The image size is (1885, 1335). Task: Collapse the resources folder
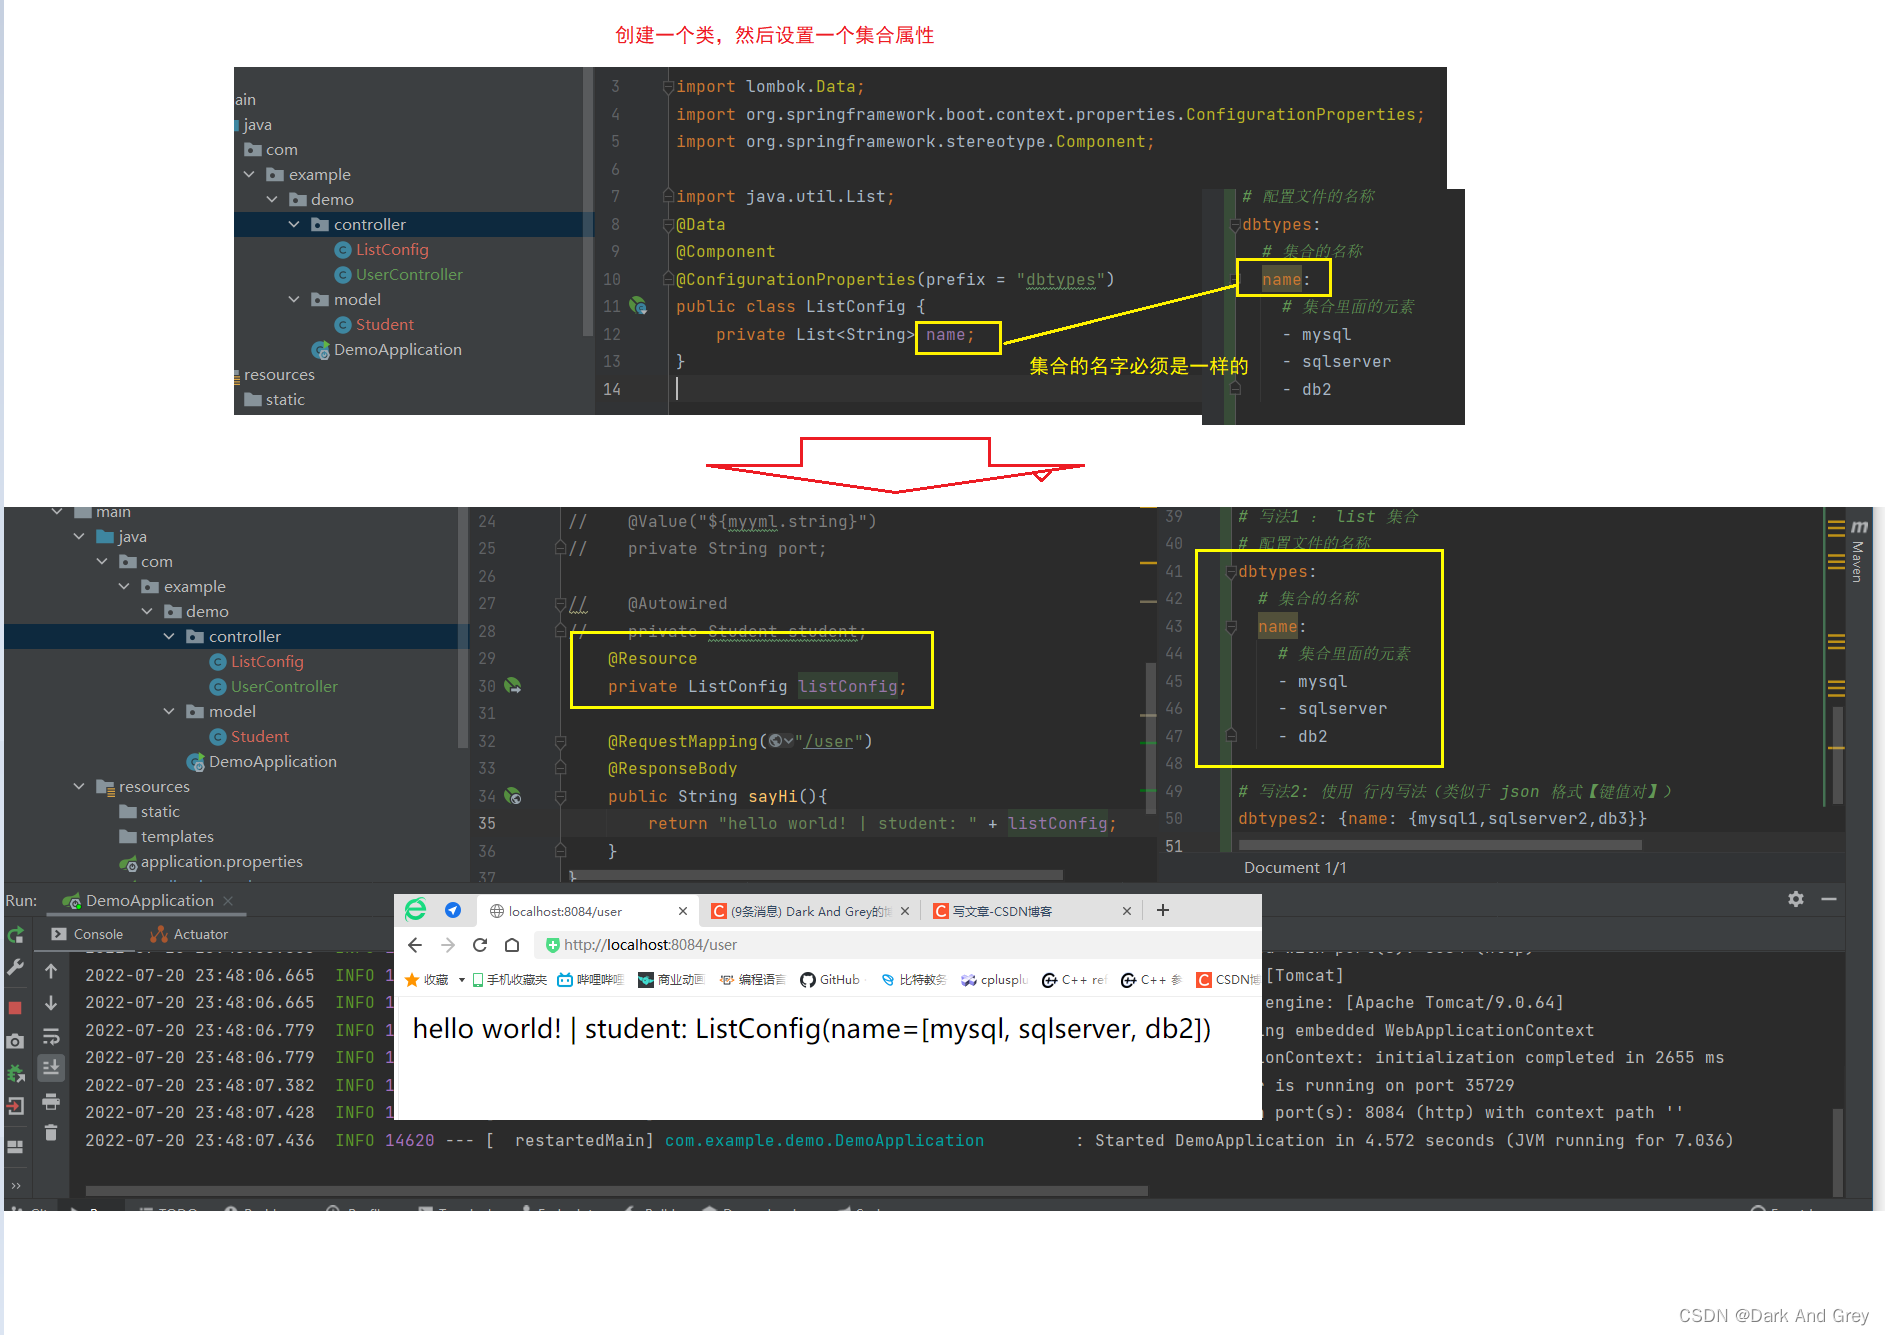pos(79,787)
